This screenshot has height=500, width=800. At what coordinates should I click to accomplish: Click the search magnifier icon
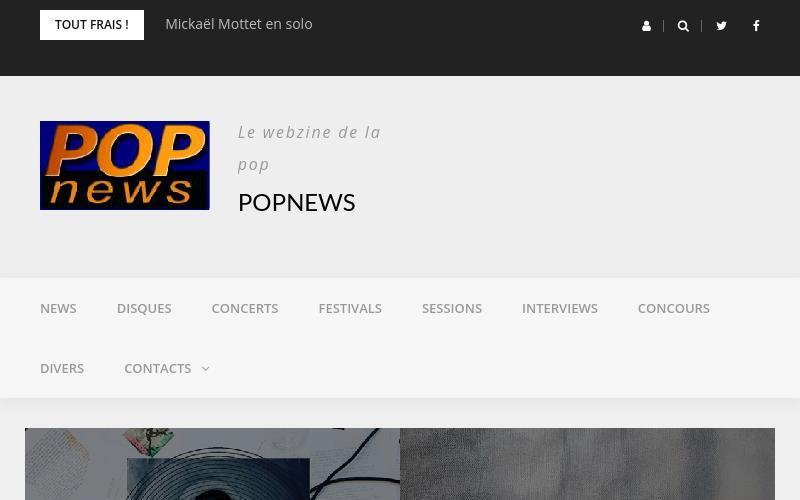(x=683, y=26)
